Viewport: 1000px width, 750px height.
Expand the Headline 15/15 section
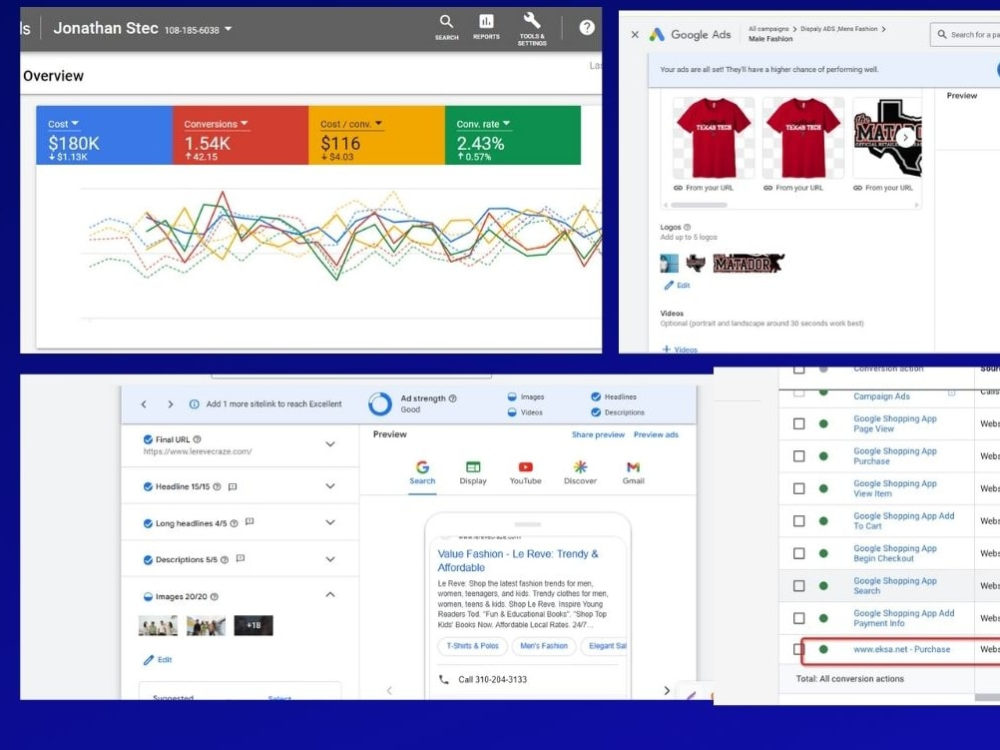click(x=330, y=486)
